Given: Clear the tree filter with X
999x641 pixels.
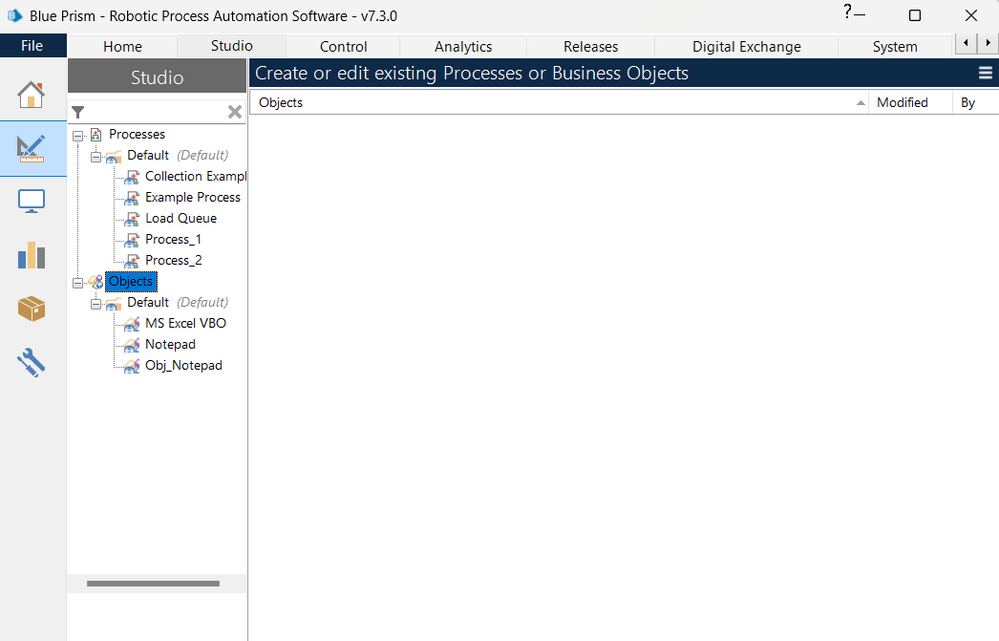Looking at the screenshot, I should (x=234, y=112).
